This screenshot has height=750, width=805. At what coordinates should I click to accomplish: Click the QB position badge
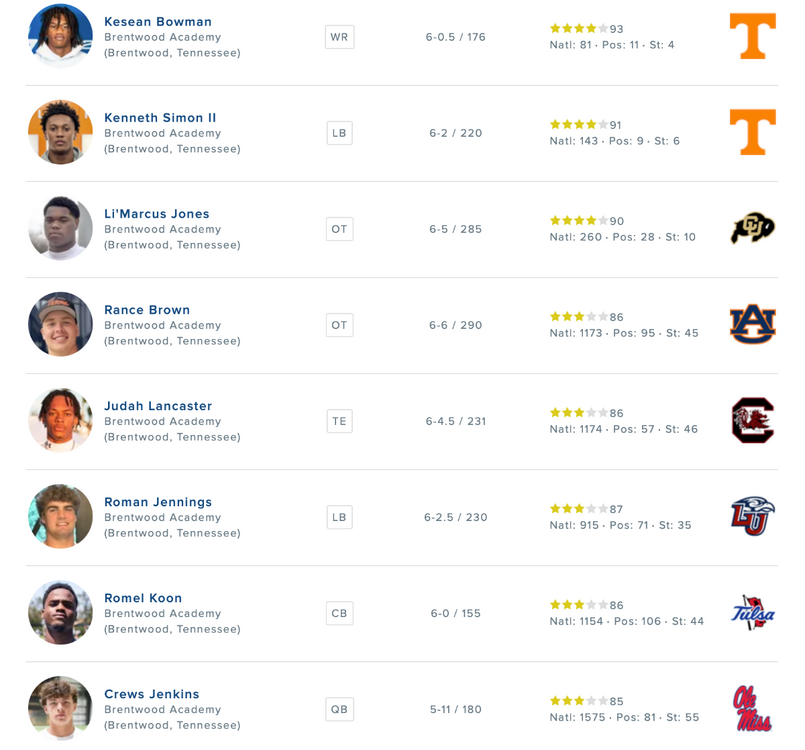point(339,709)
